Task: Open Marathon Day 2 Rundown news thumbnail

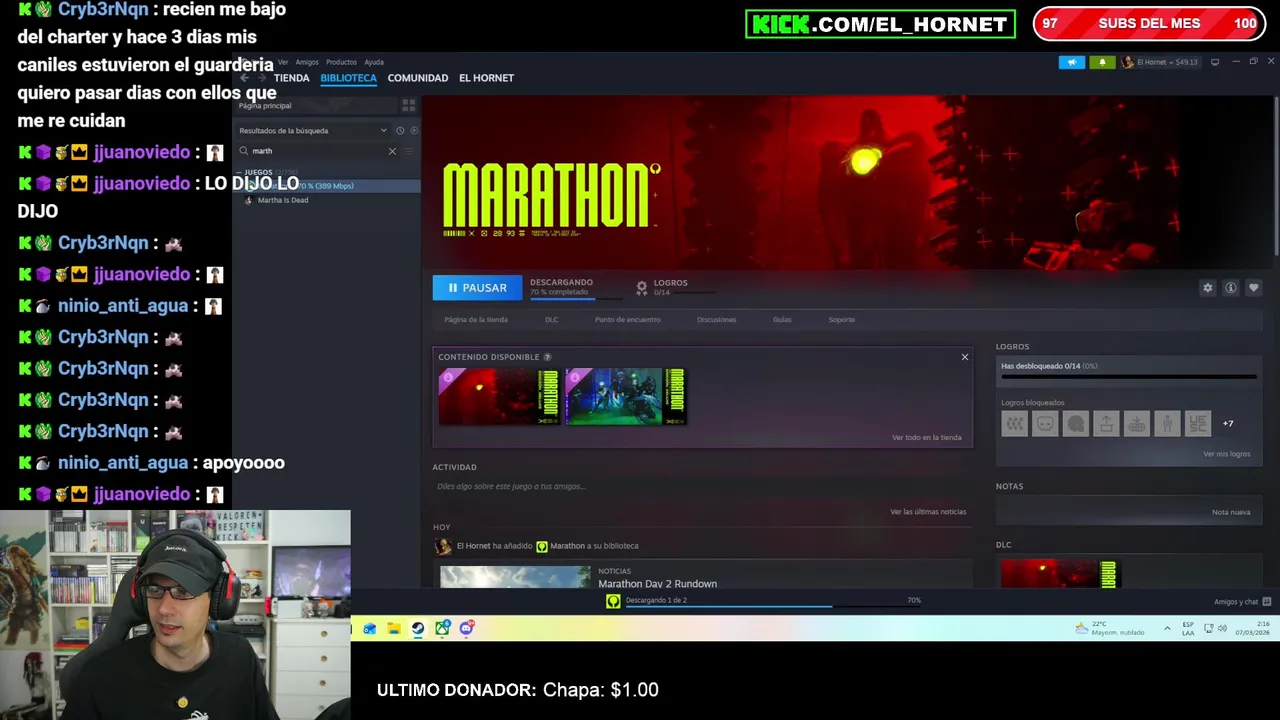Action: tap(515, 577)
